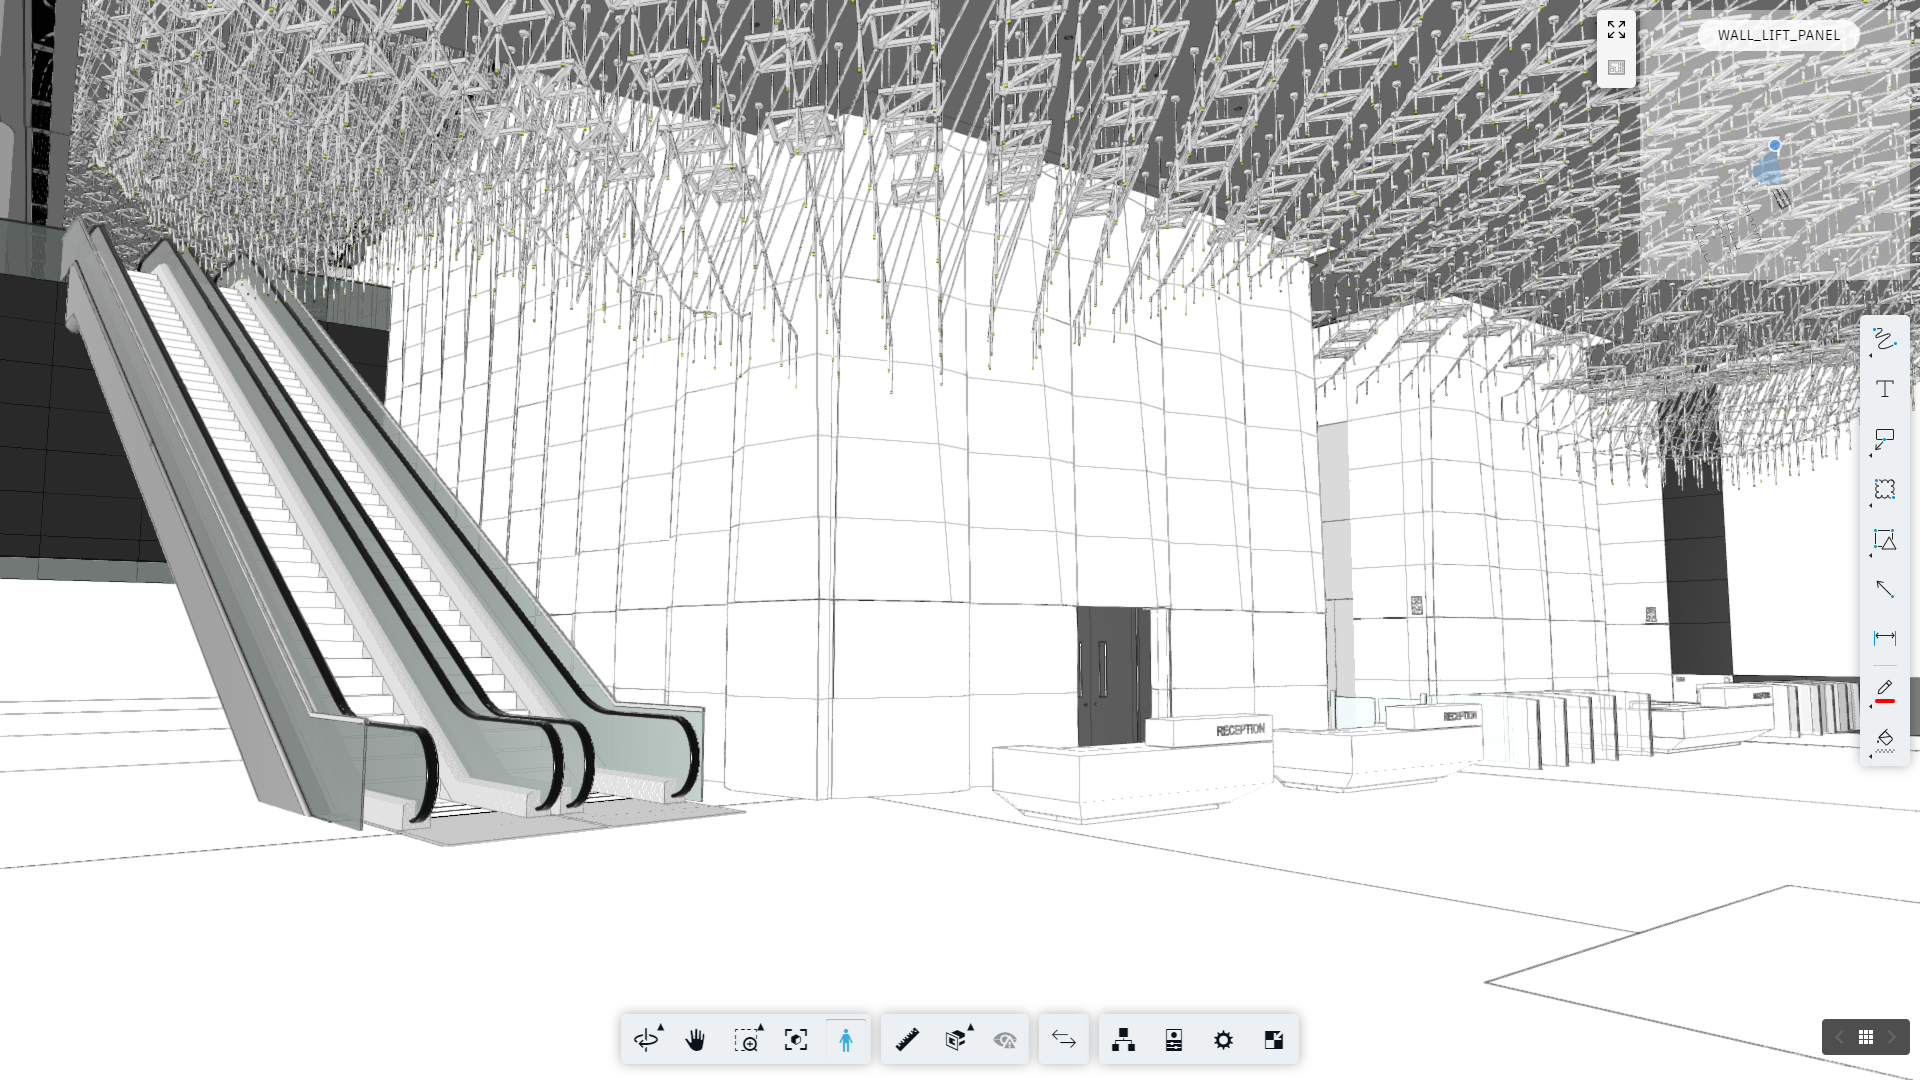Image resolution: width=1920 pixels, height=1080 pixels.
Task: Expand the callout markup tool options
Action: (x=1872, y=455)
